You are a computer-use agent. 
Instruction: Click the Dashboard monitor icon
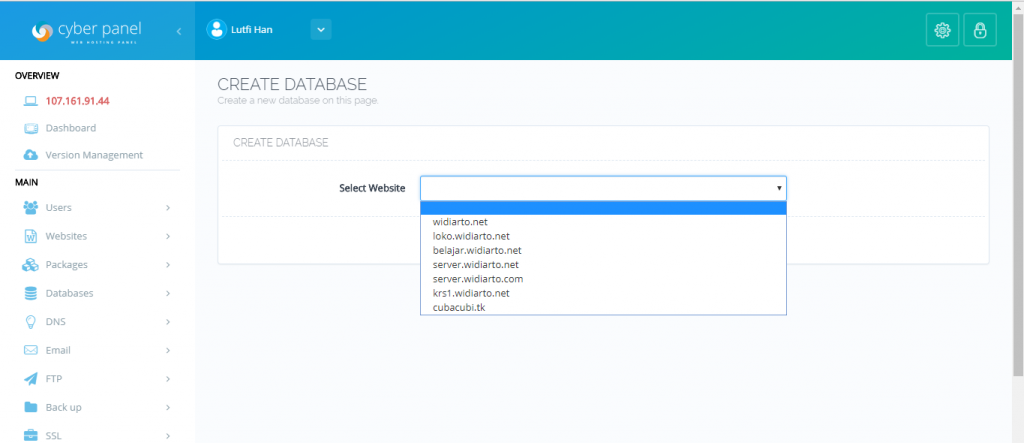(x=31, y=128)
